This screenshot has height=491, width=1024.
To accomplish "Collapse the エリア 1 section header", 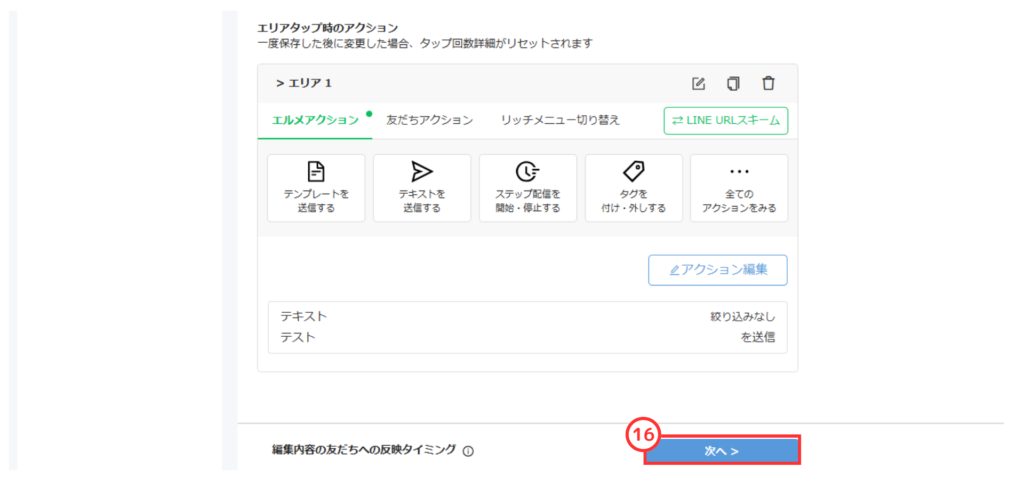I will pos(304,83).
